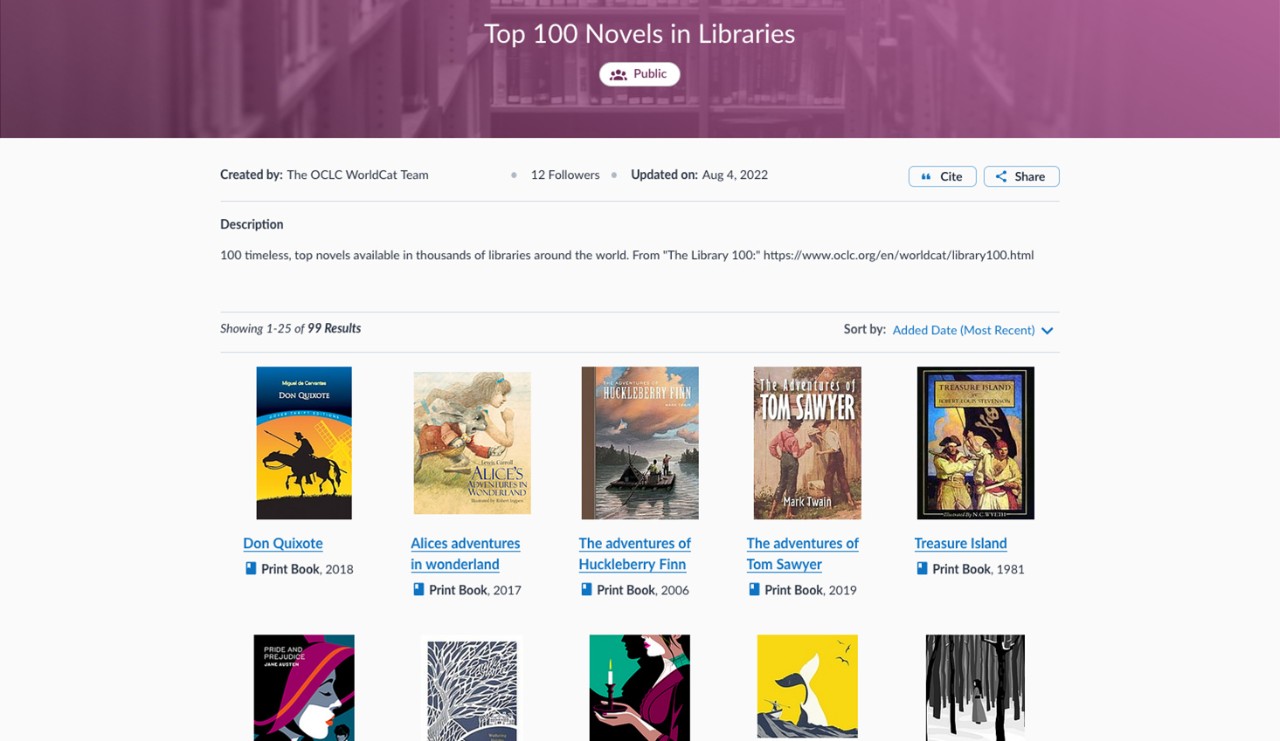Click the Cite button
The image size is (1280, 741).
pyautogui.click(x=941, y=176)
